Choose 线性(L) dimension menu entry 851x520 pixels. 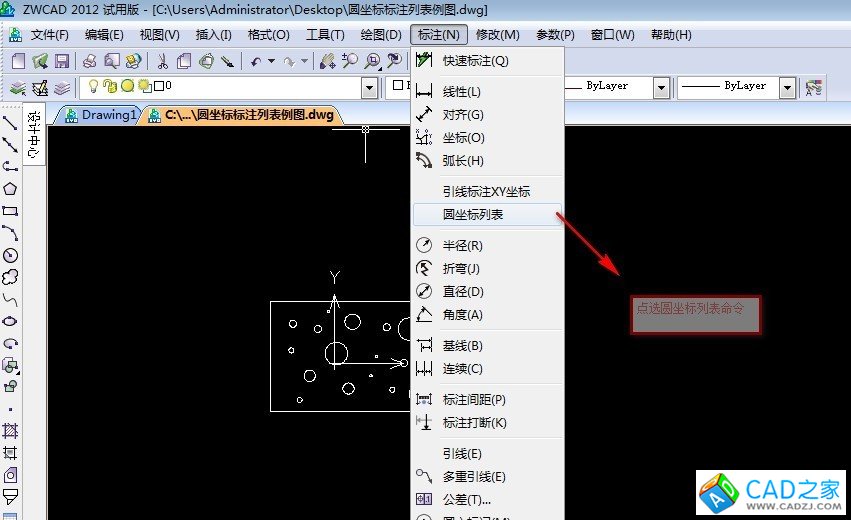click(487, 91)
